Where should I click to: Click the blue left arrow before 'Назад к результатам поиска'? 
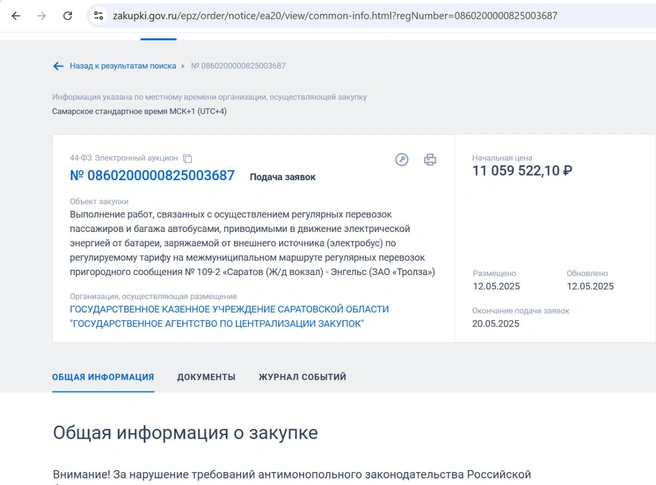pyautogui.click(x=58, y=66)
